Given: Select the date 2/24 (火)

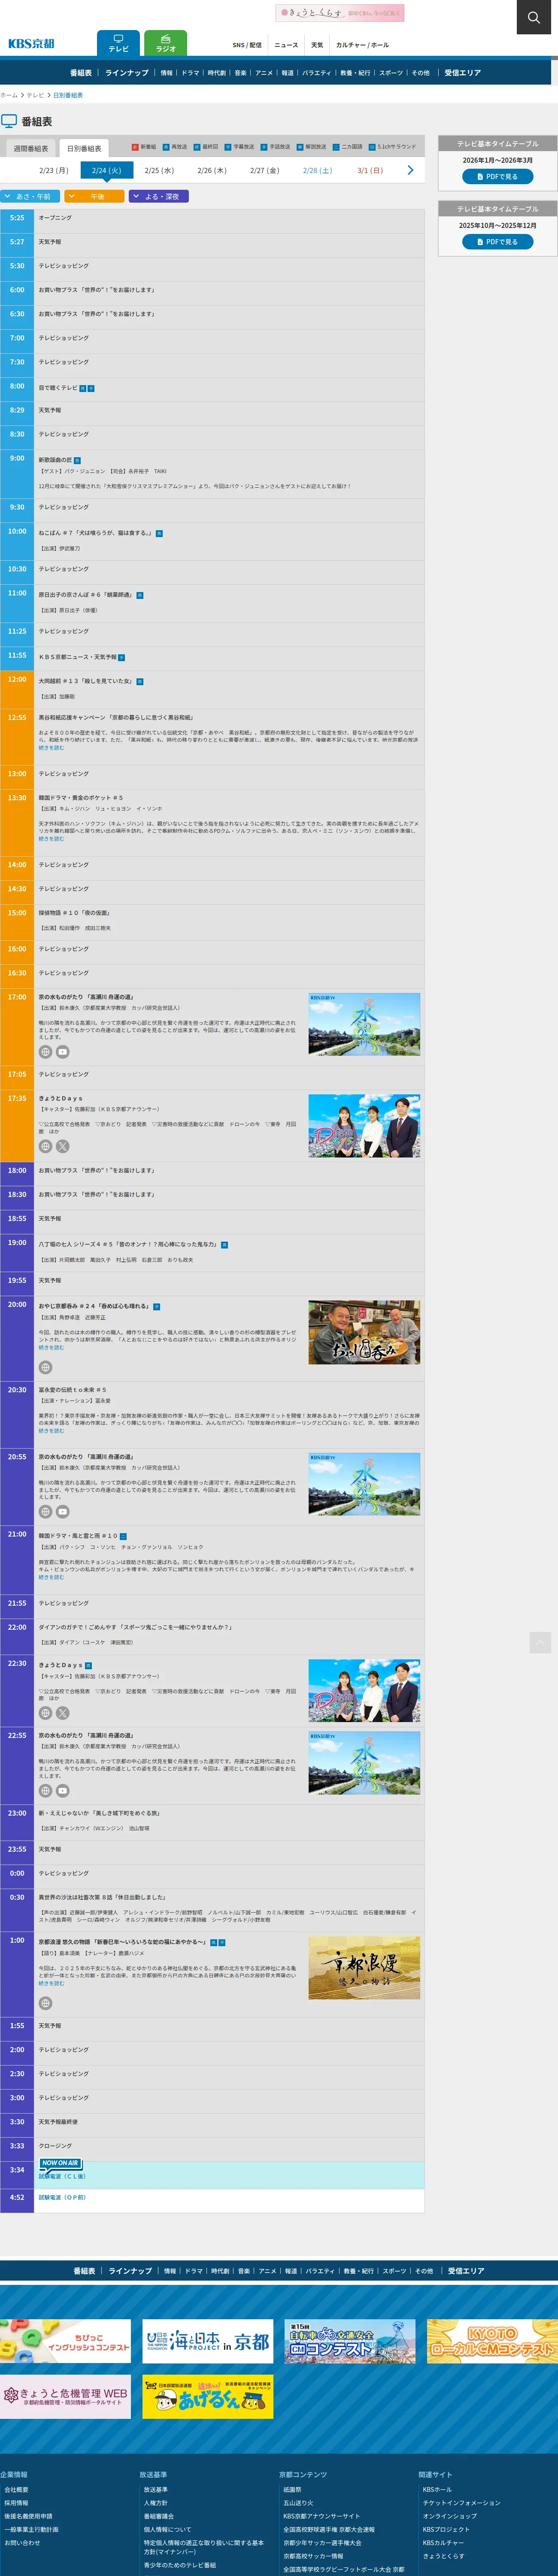Looking at the screenshot, I should click(x=106, y=171).
